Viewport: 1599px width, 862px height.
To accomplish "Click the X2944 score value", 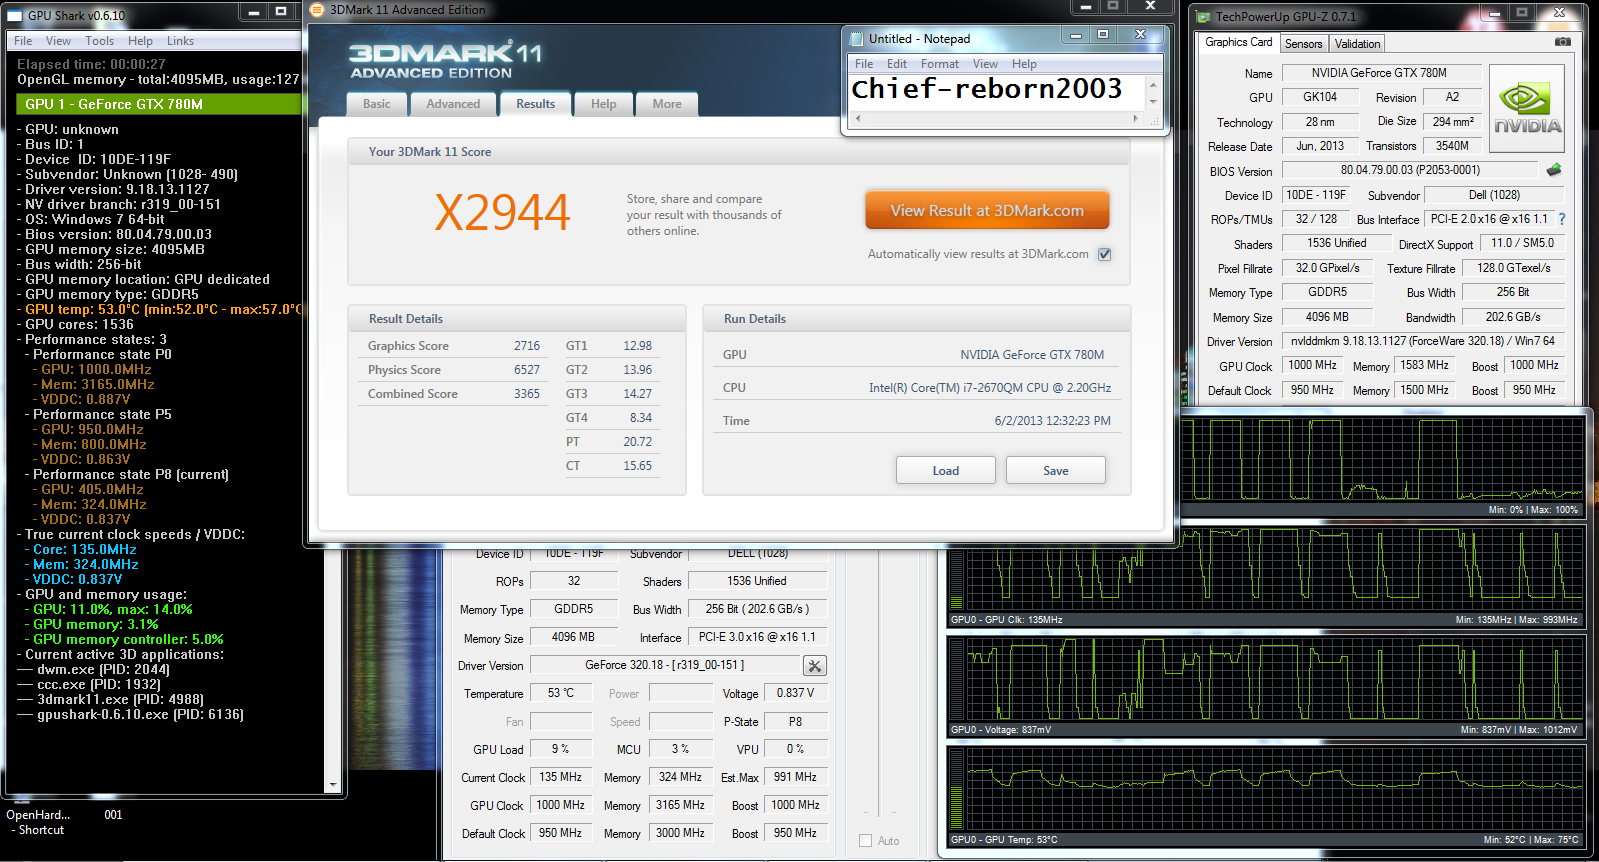I will coord(502,212).
